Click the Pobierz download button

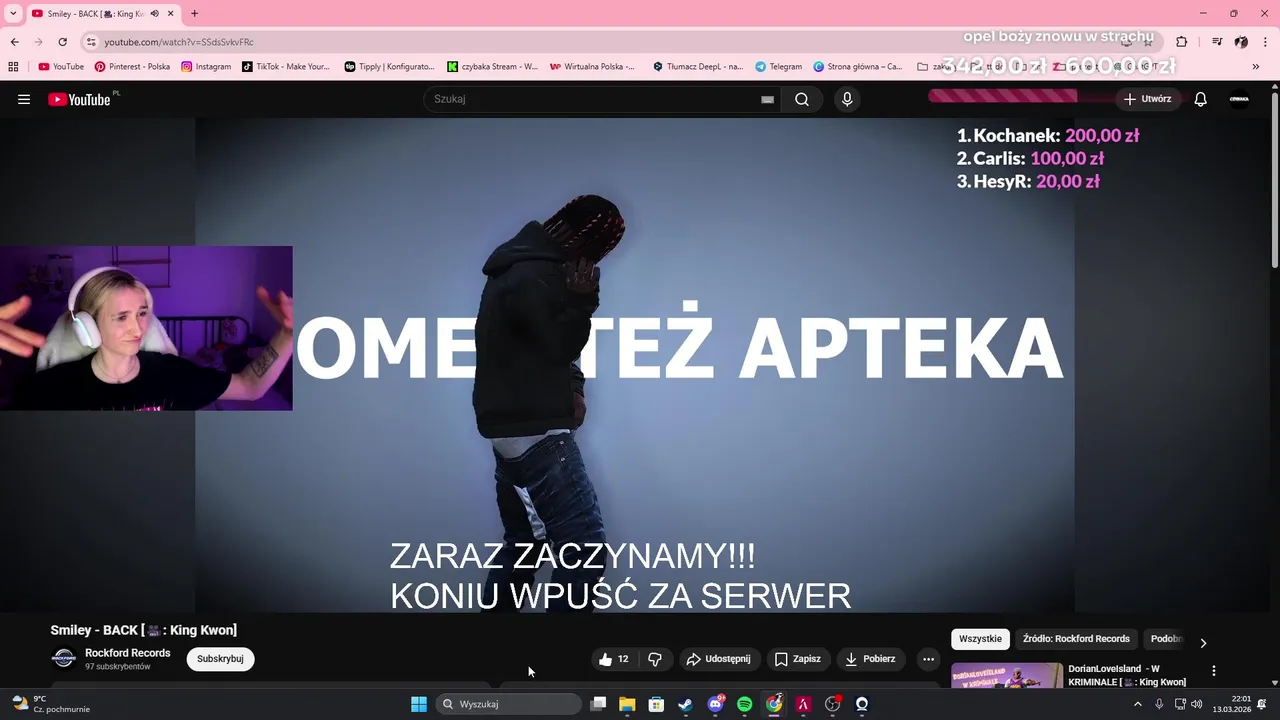(x=870, y=659)
